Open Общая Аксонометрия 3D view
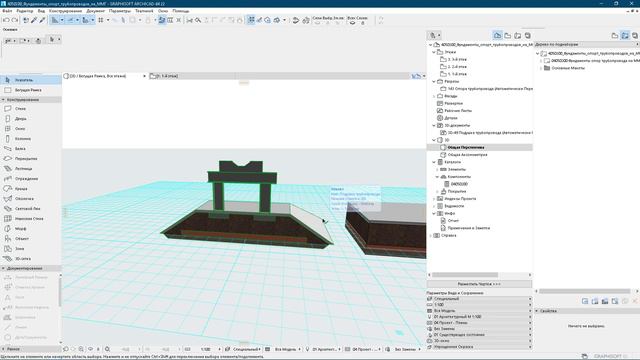640x360 pixels. pos(467,155)
